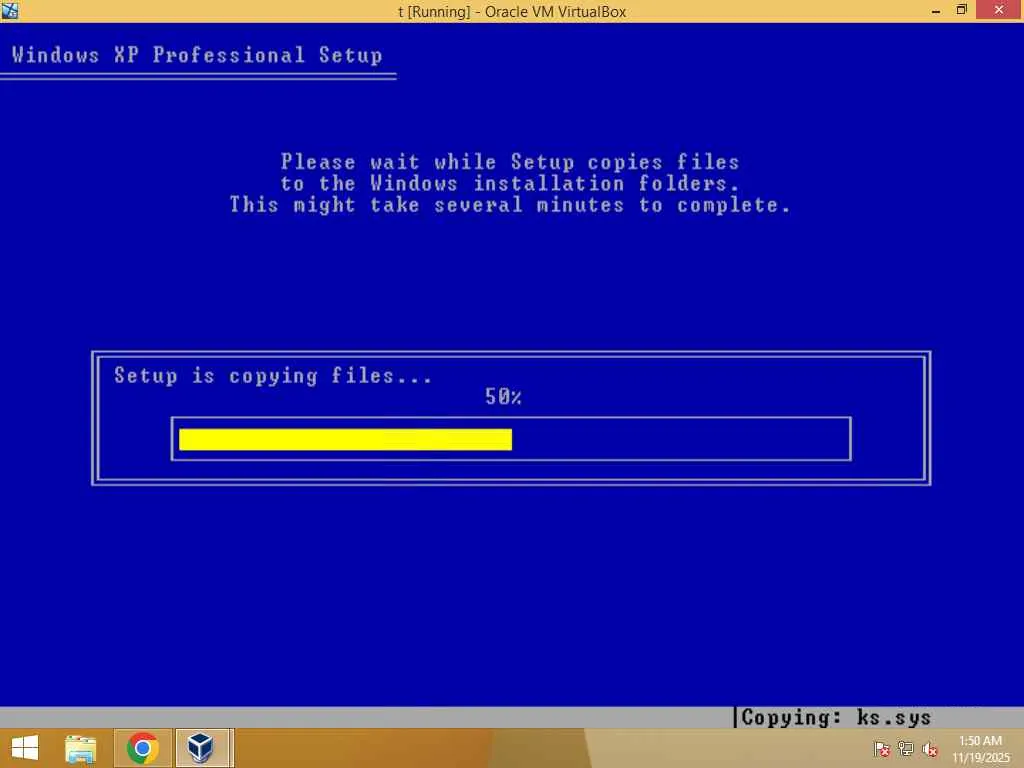Open the muted volume tray icon
The image size is (1024, 768).
point(930,749)
